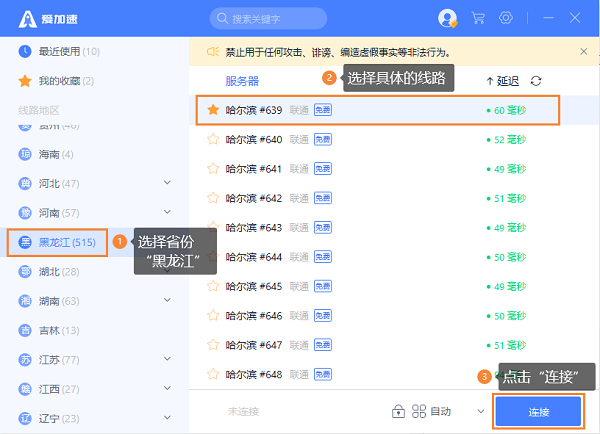
Task: Click the 52 ms latency of #640
Action: coord(506,140)
